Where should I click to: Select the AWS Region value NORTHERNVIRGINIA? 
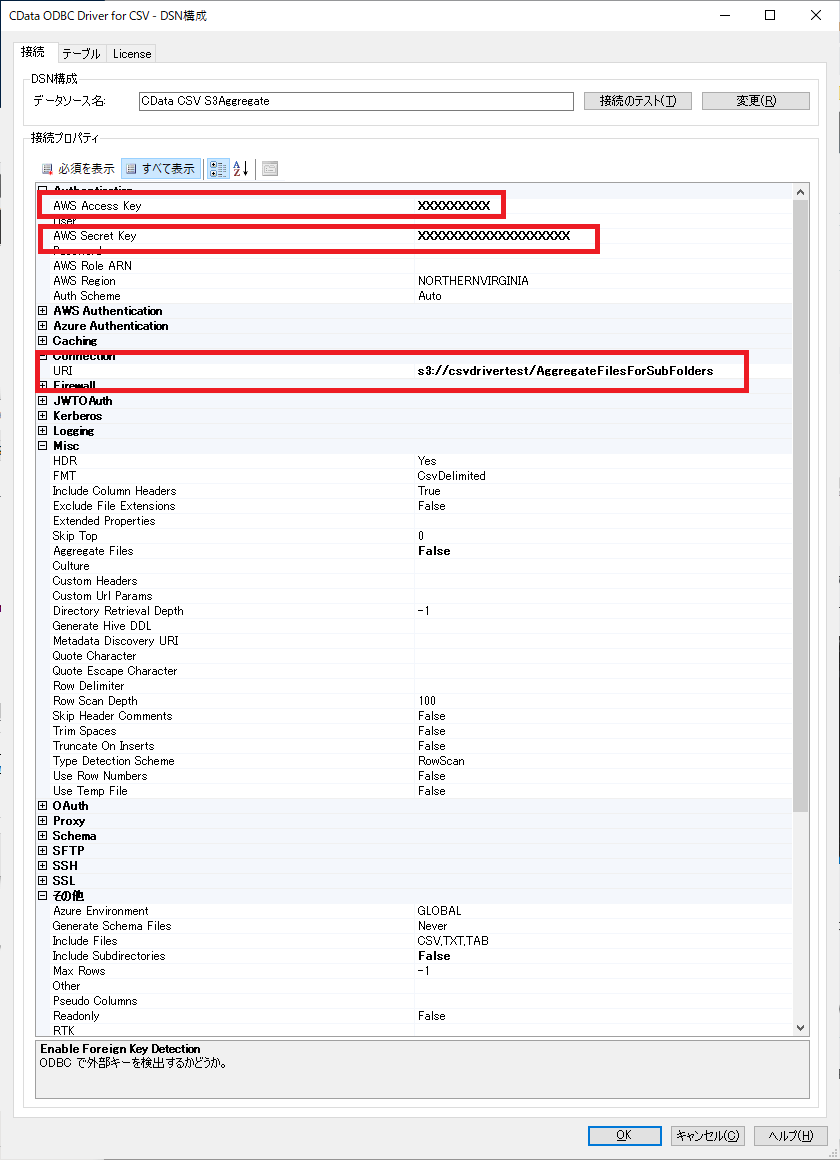[x=473, y=281]
